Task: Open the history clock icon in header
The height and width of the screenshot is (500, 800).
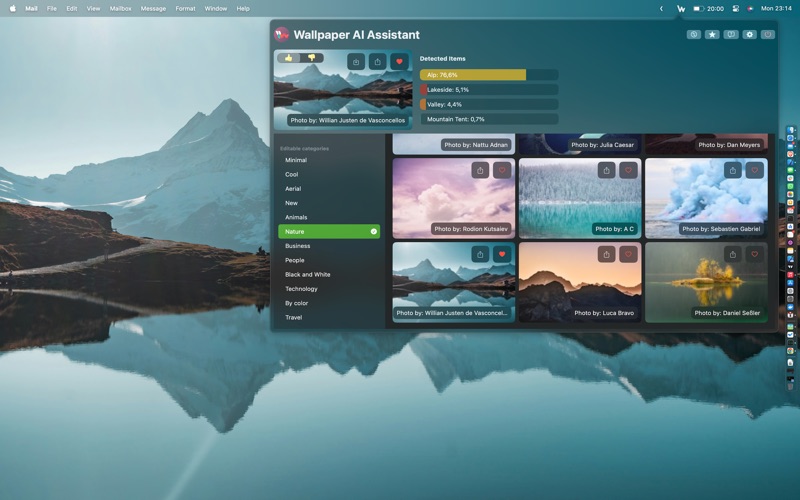Action: [x=694, y=34]
